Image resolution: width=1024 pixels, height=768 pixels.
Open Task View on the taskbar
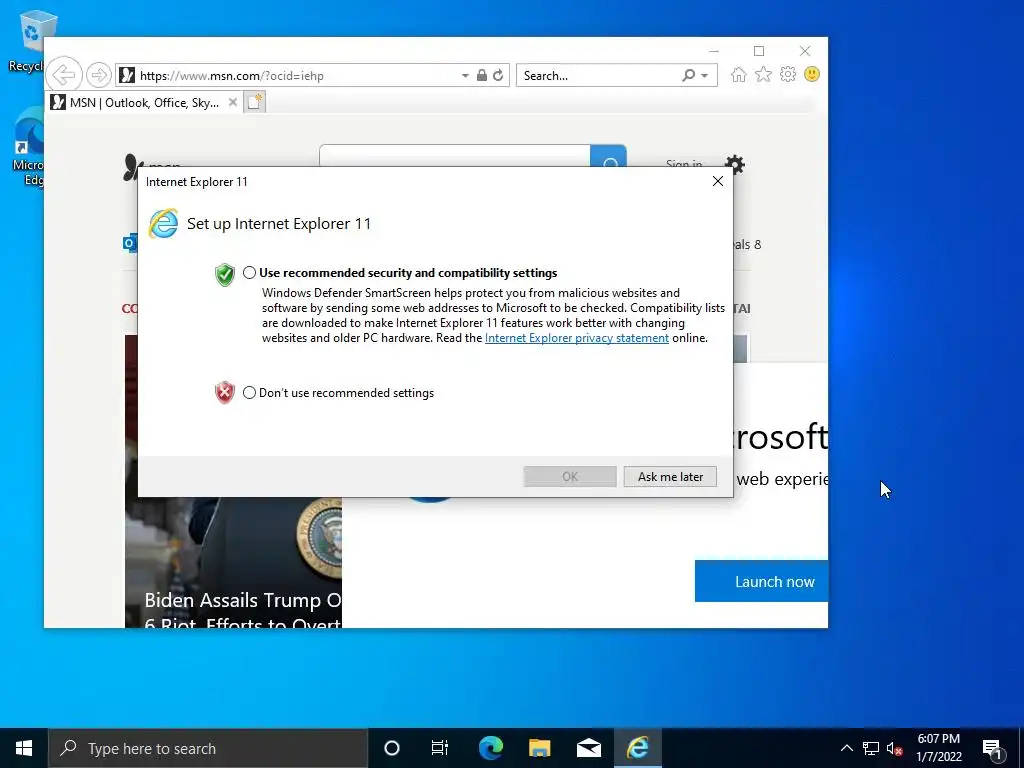point(440,748)
